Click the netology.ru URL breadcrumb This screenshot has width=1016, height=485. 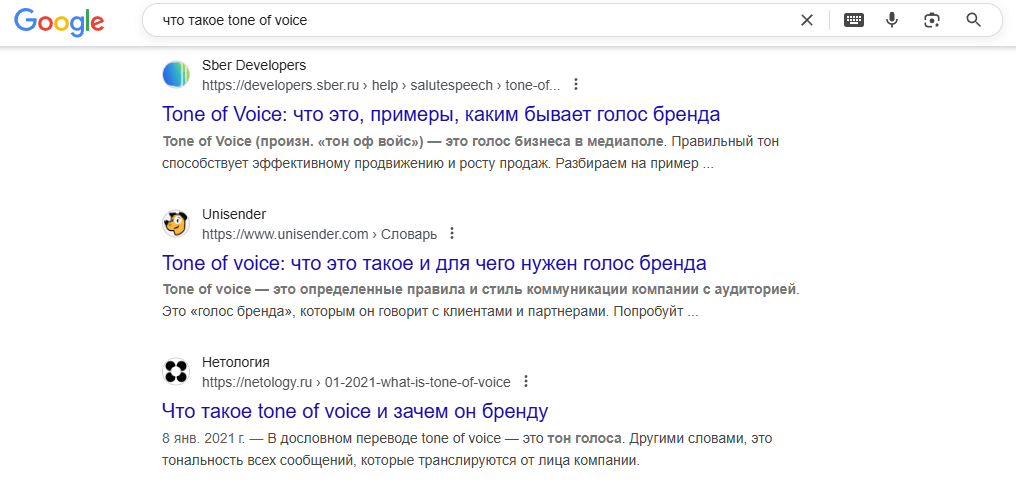pos(356,382)
